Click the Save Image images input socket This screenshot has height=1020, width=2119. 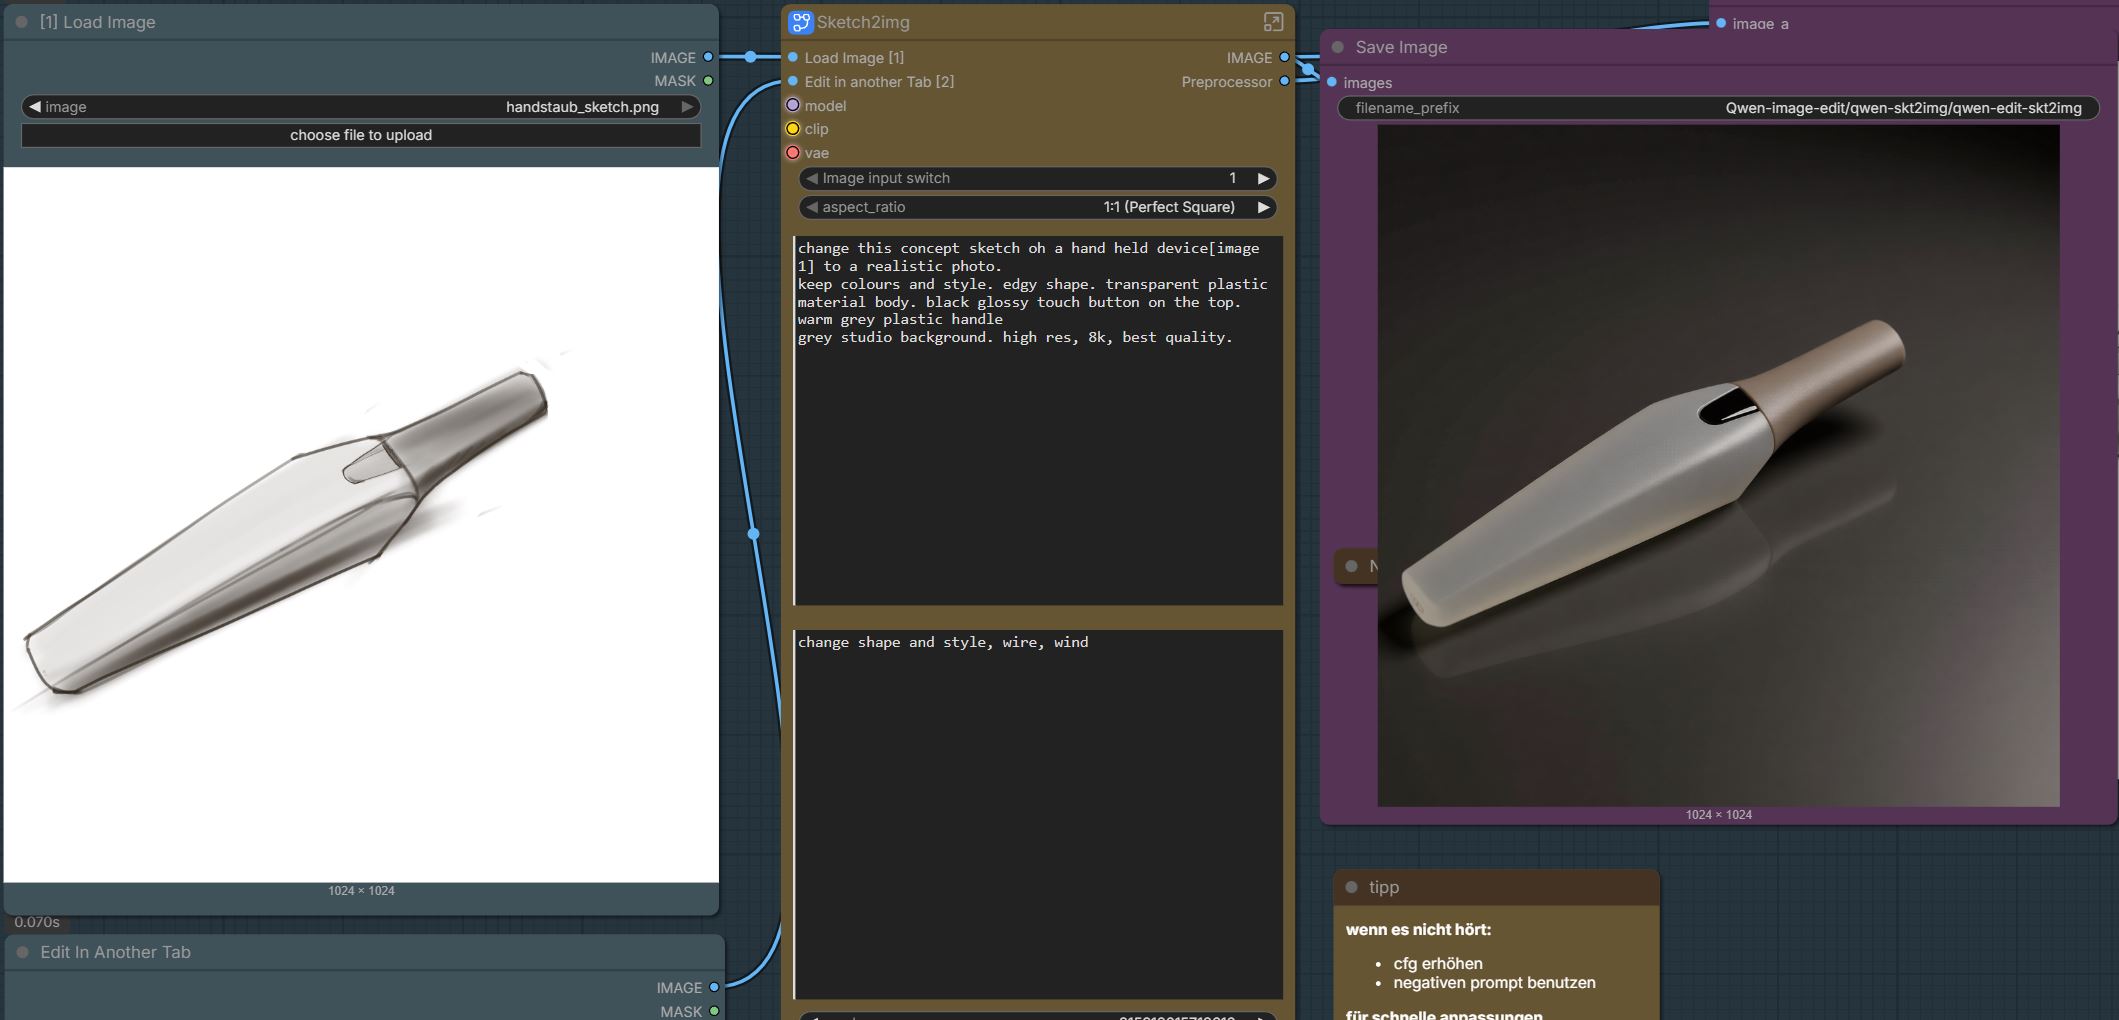[x=1332, y=82]
